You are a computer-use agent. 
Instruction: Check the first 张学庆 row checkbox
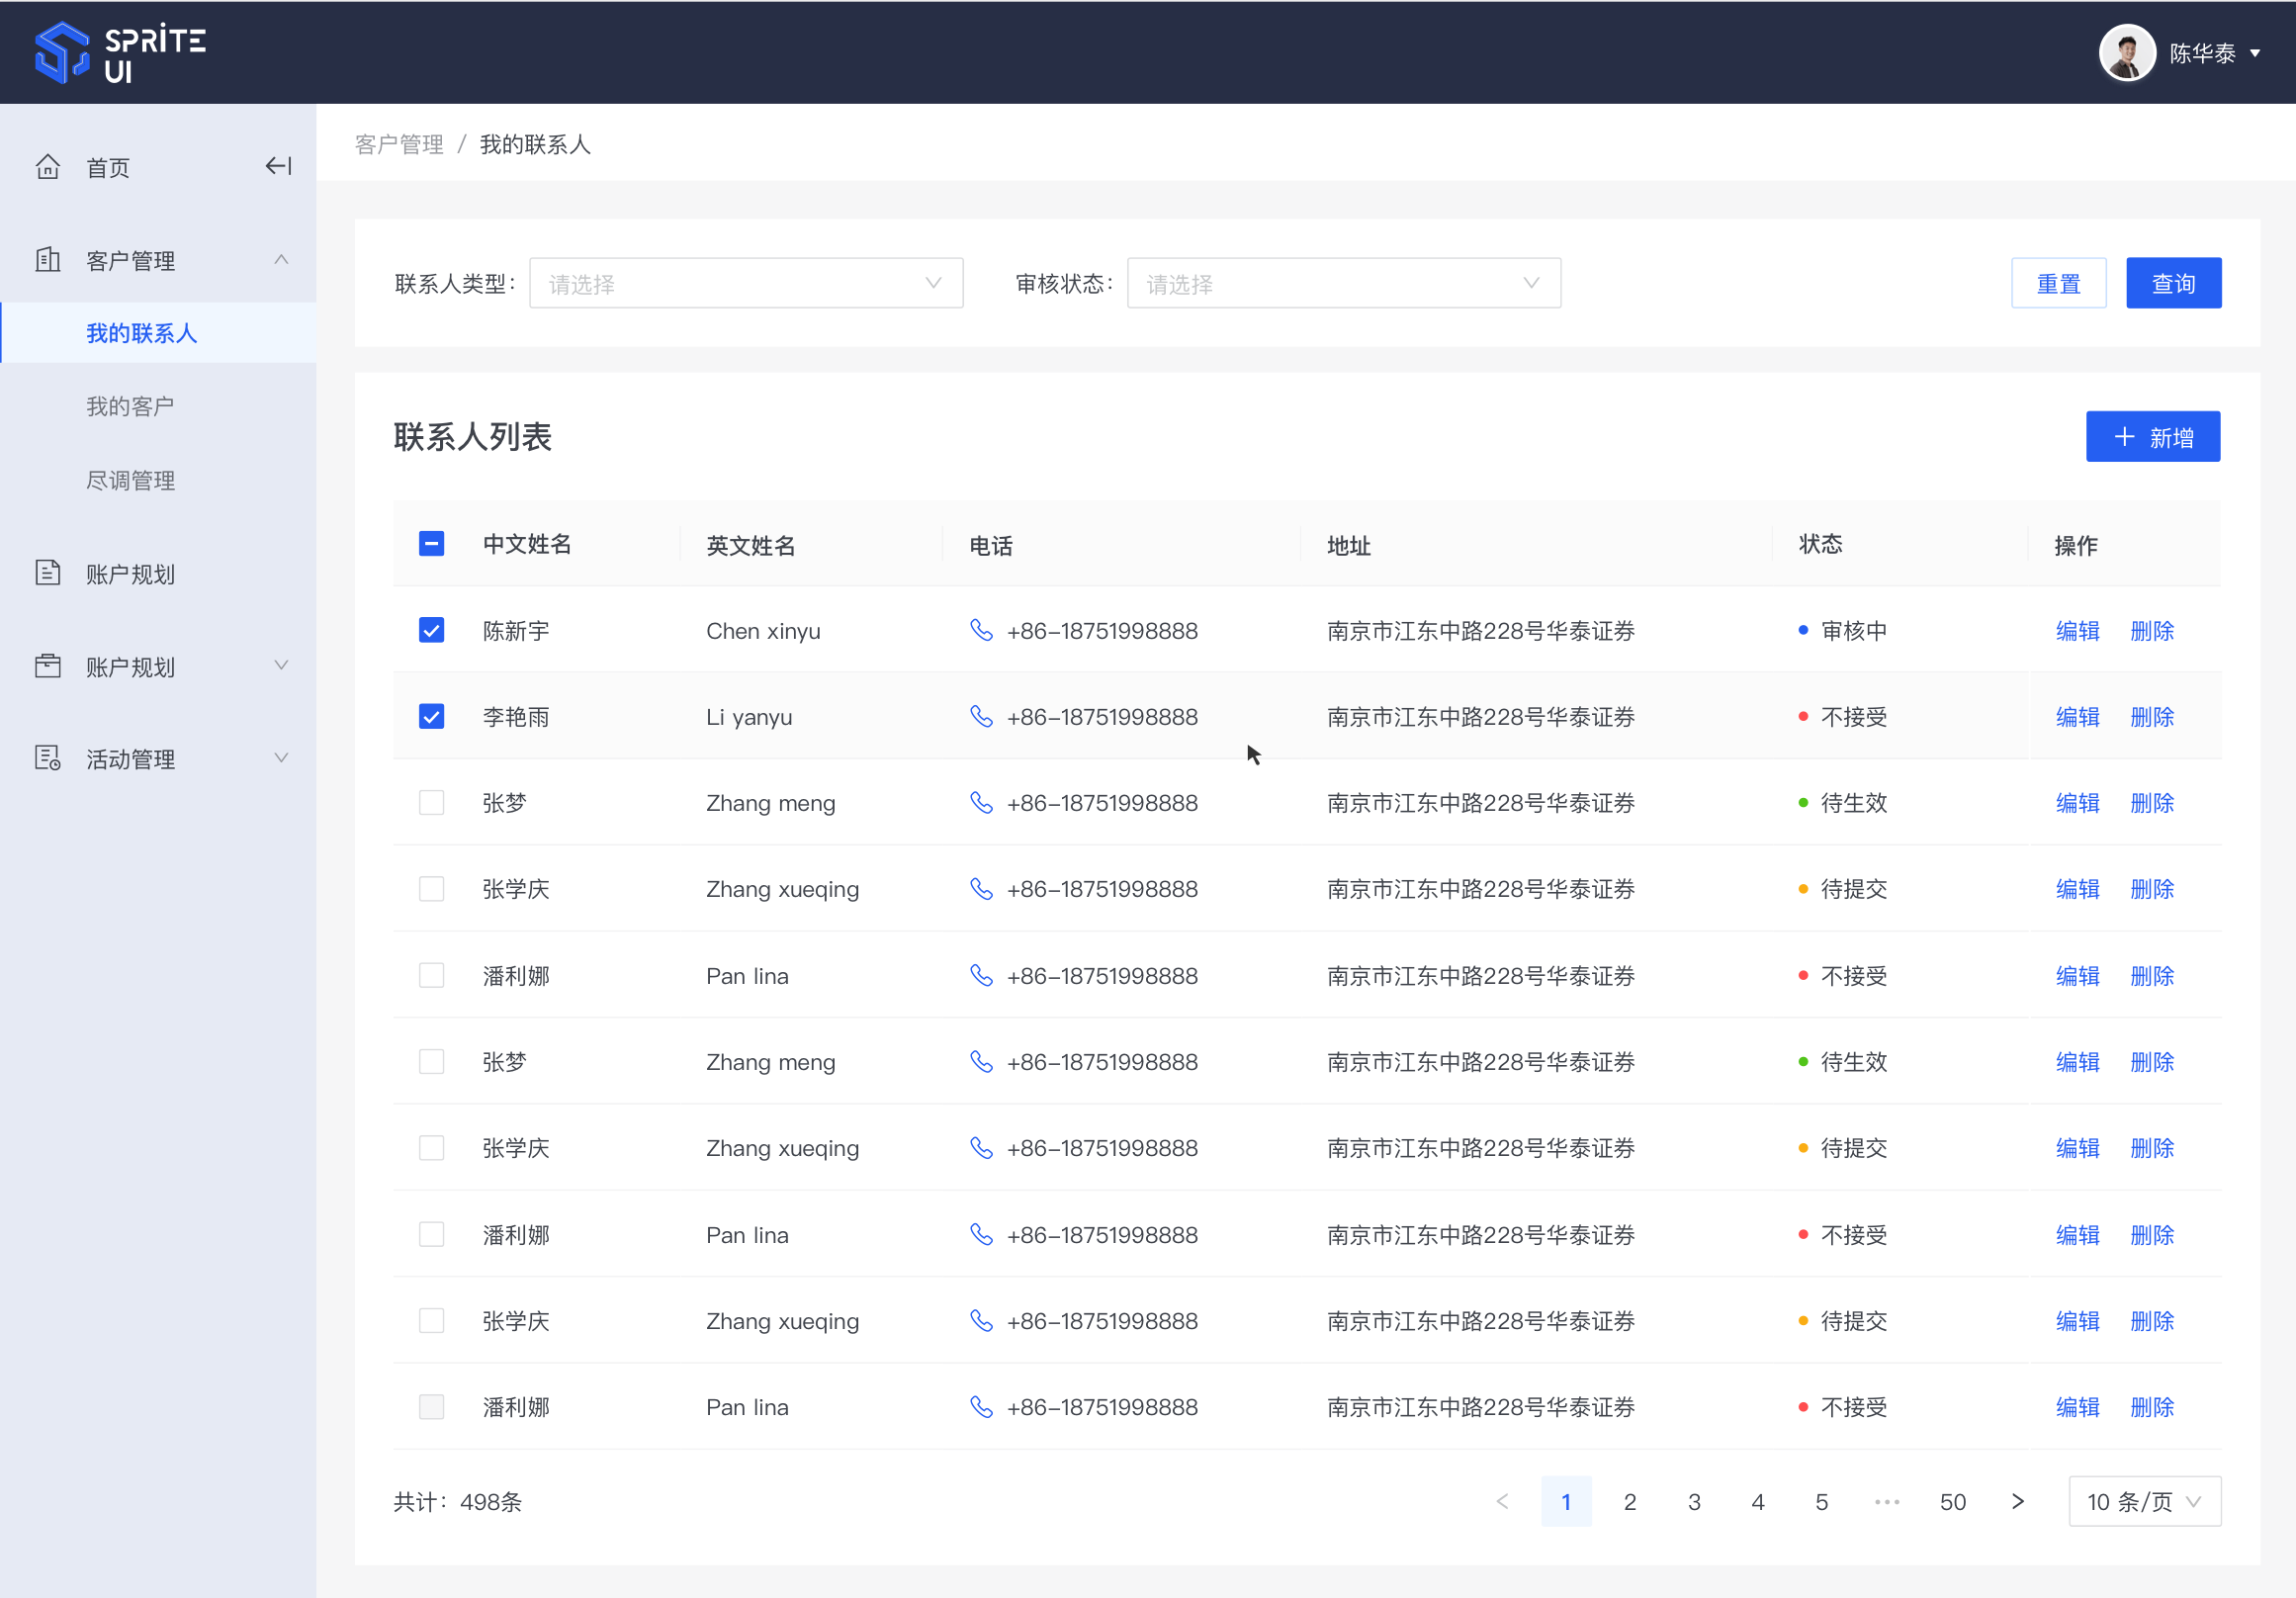point(431,888)
